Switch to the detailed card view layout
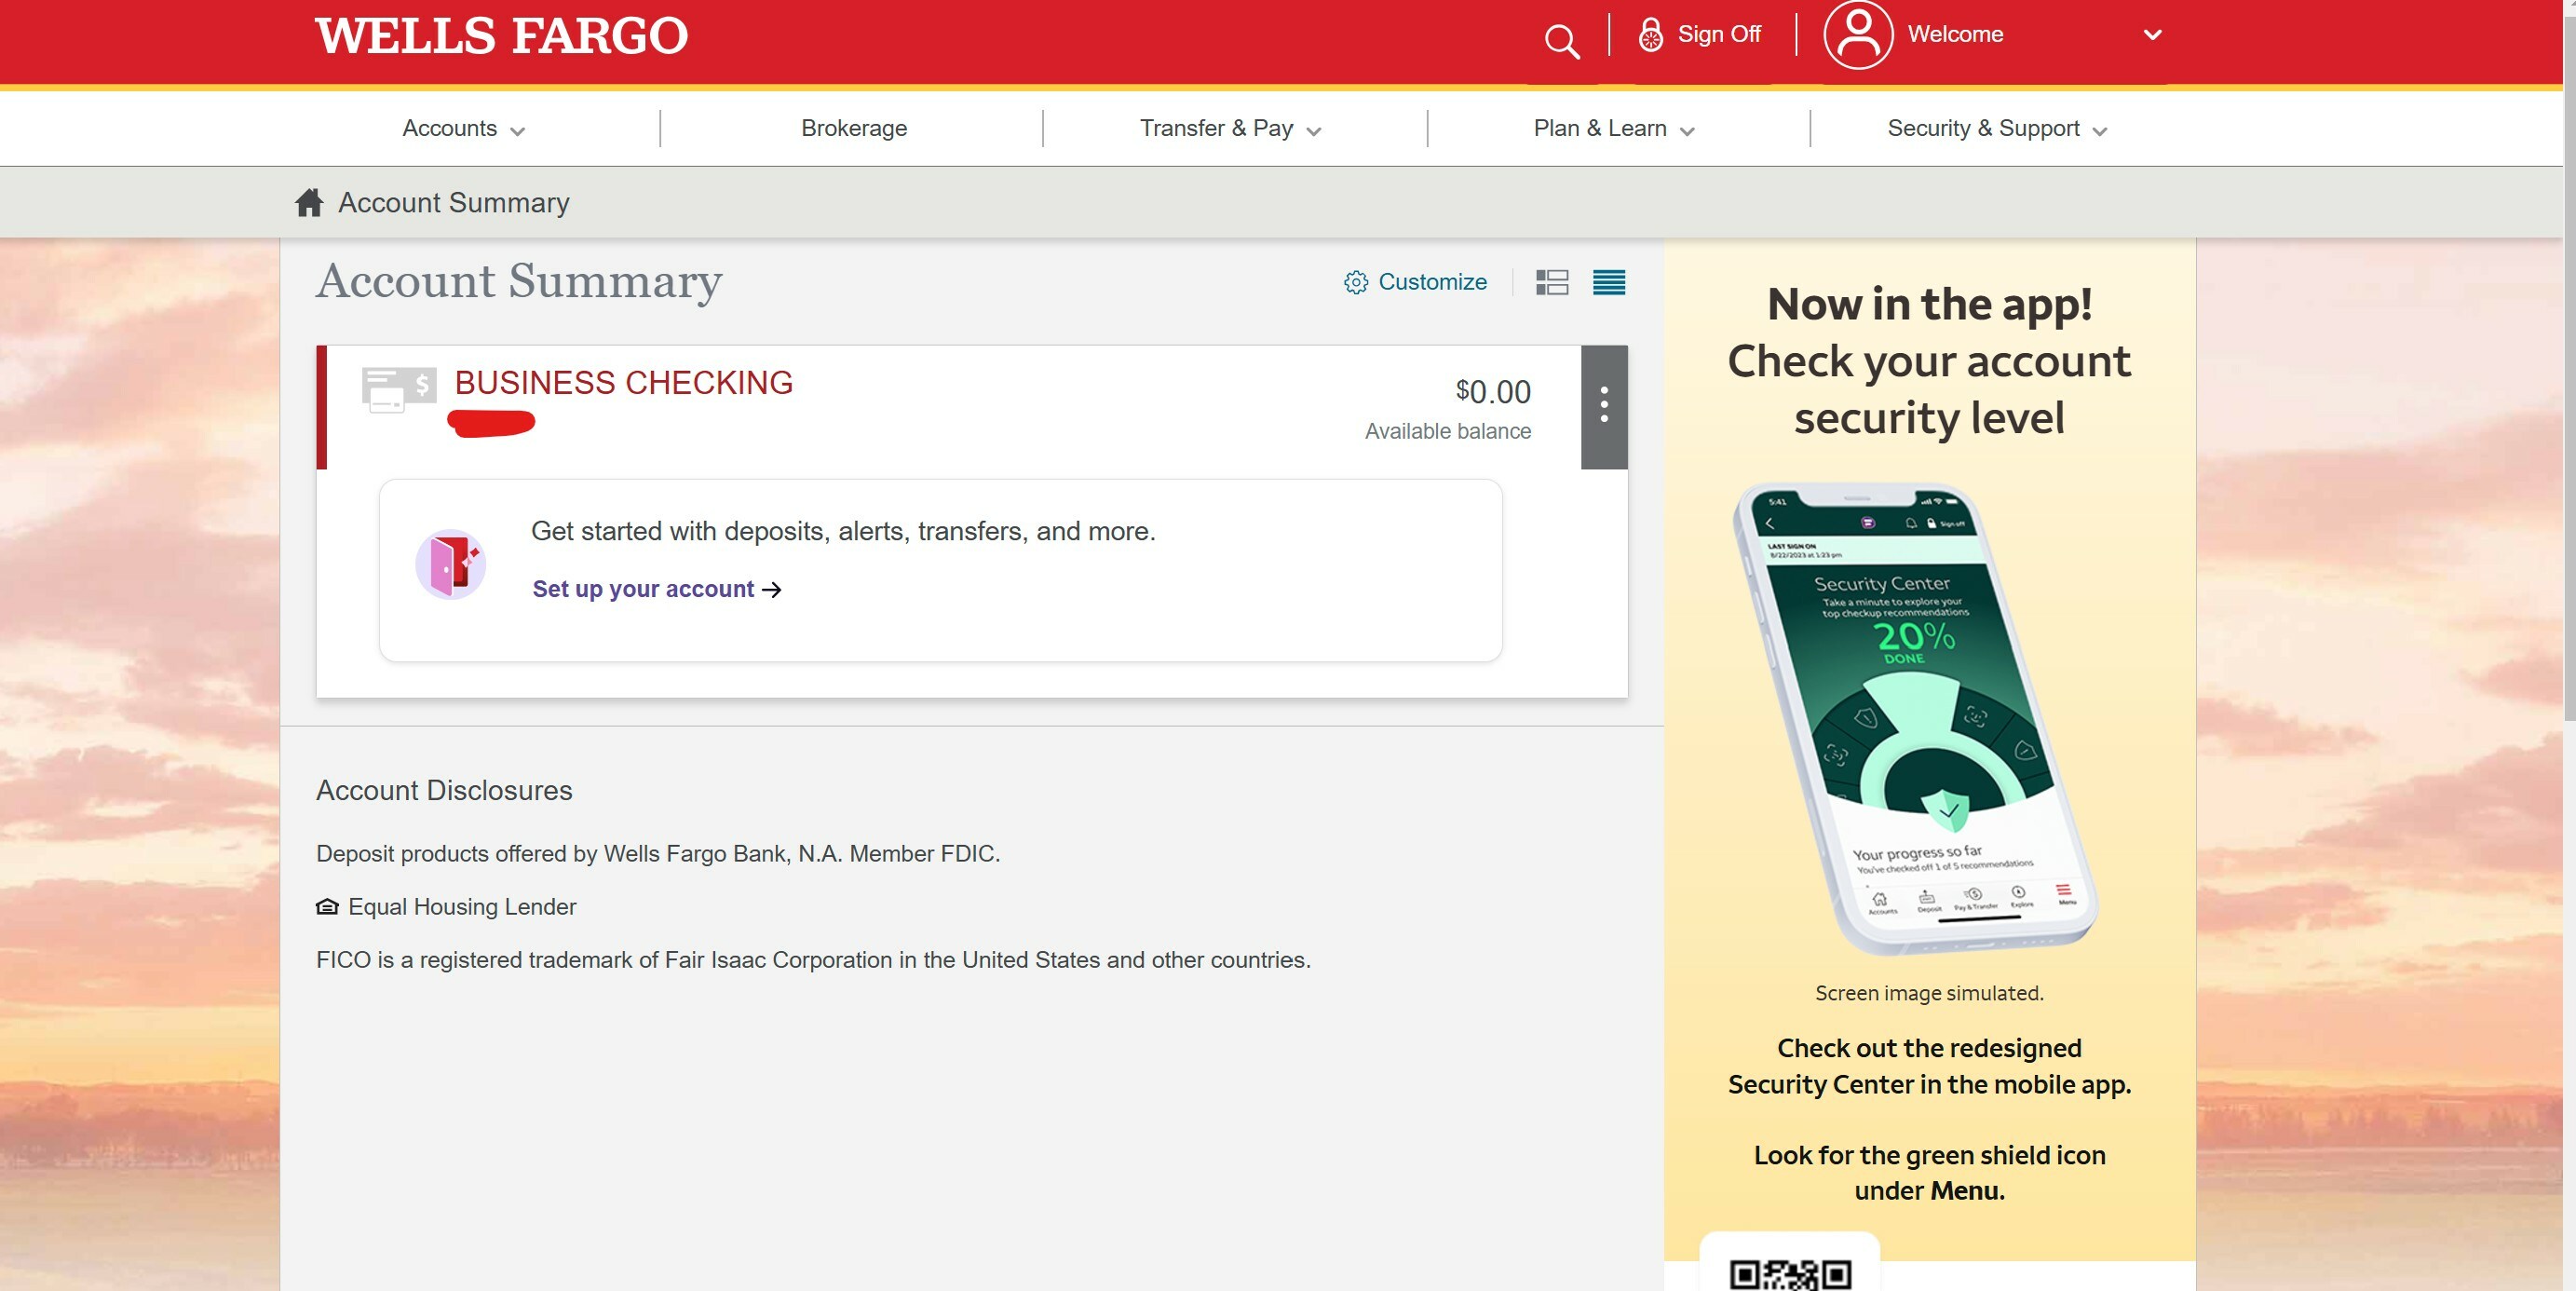This screenshot has width=2576, height=1291. tap(1552, 282)
